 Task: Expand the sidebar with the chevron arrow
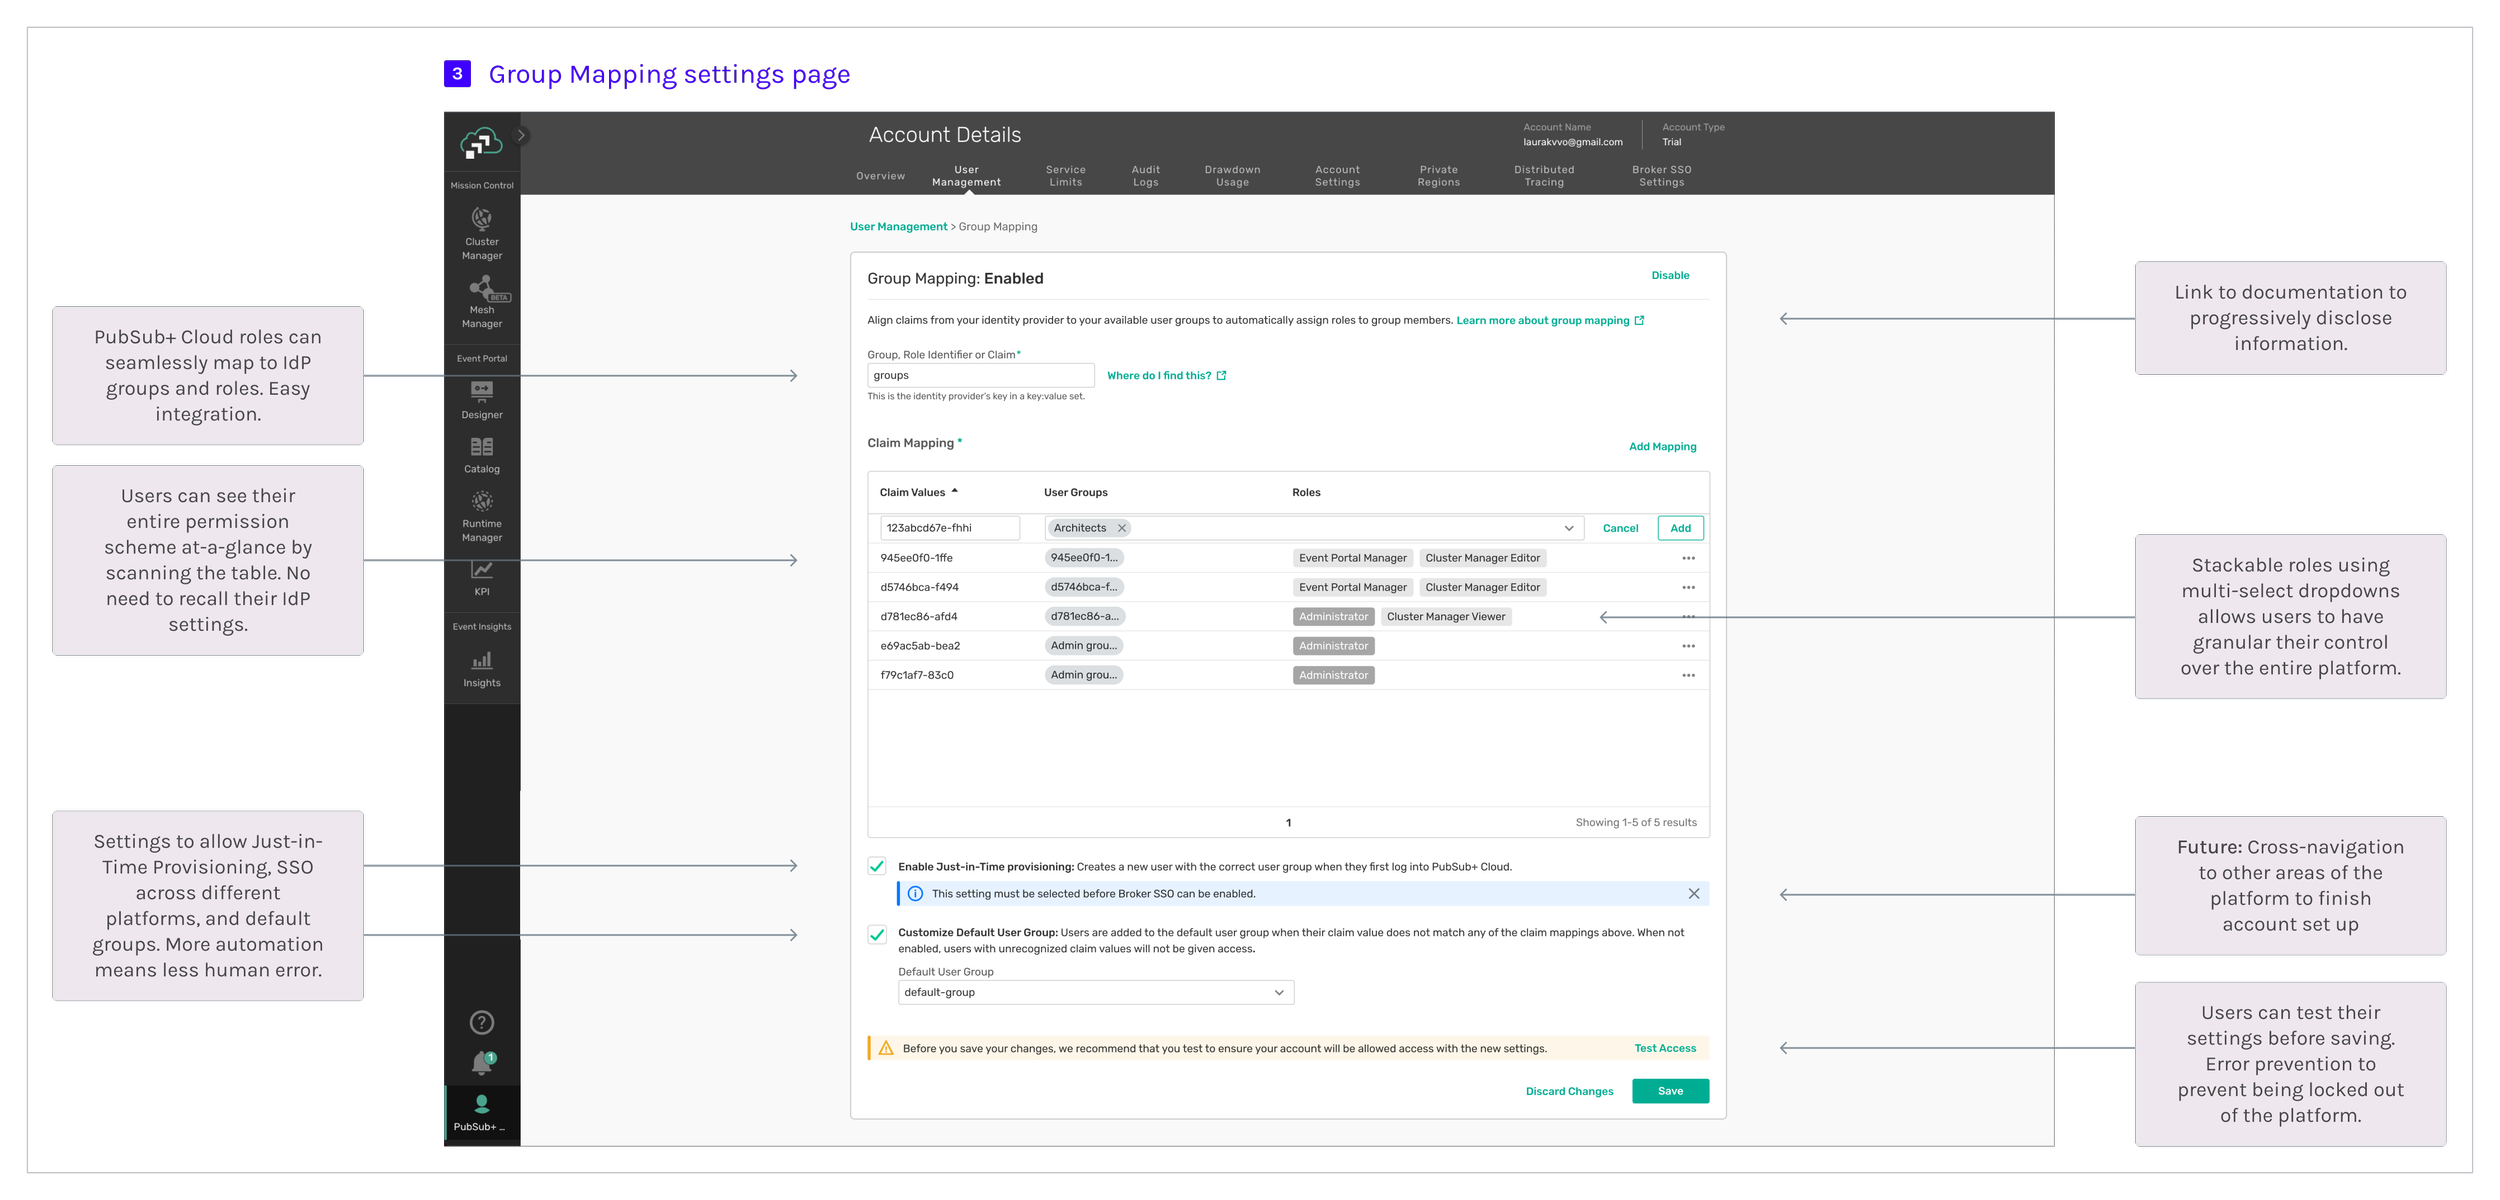pyautogui.click(x=520, y=136)
